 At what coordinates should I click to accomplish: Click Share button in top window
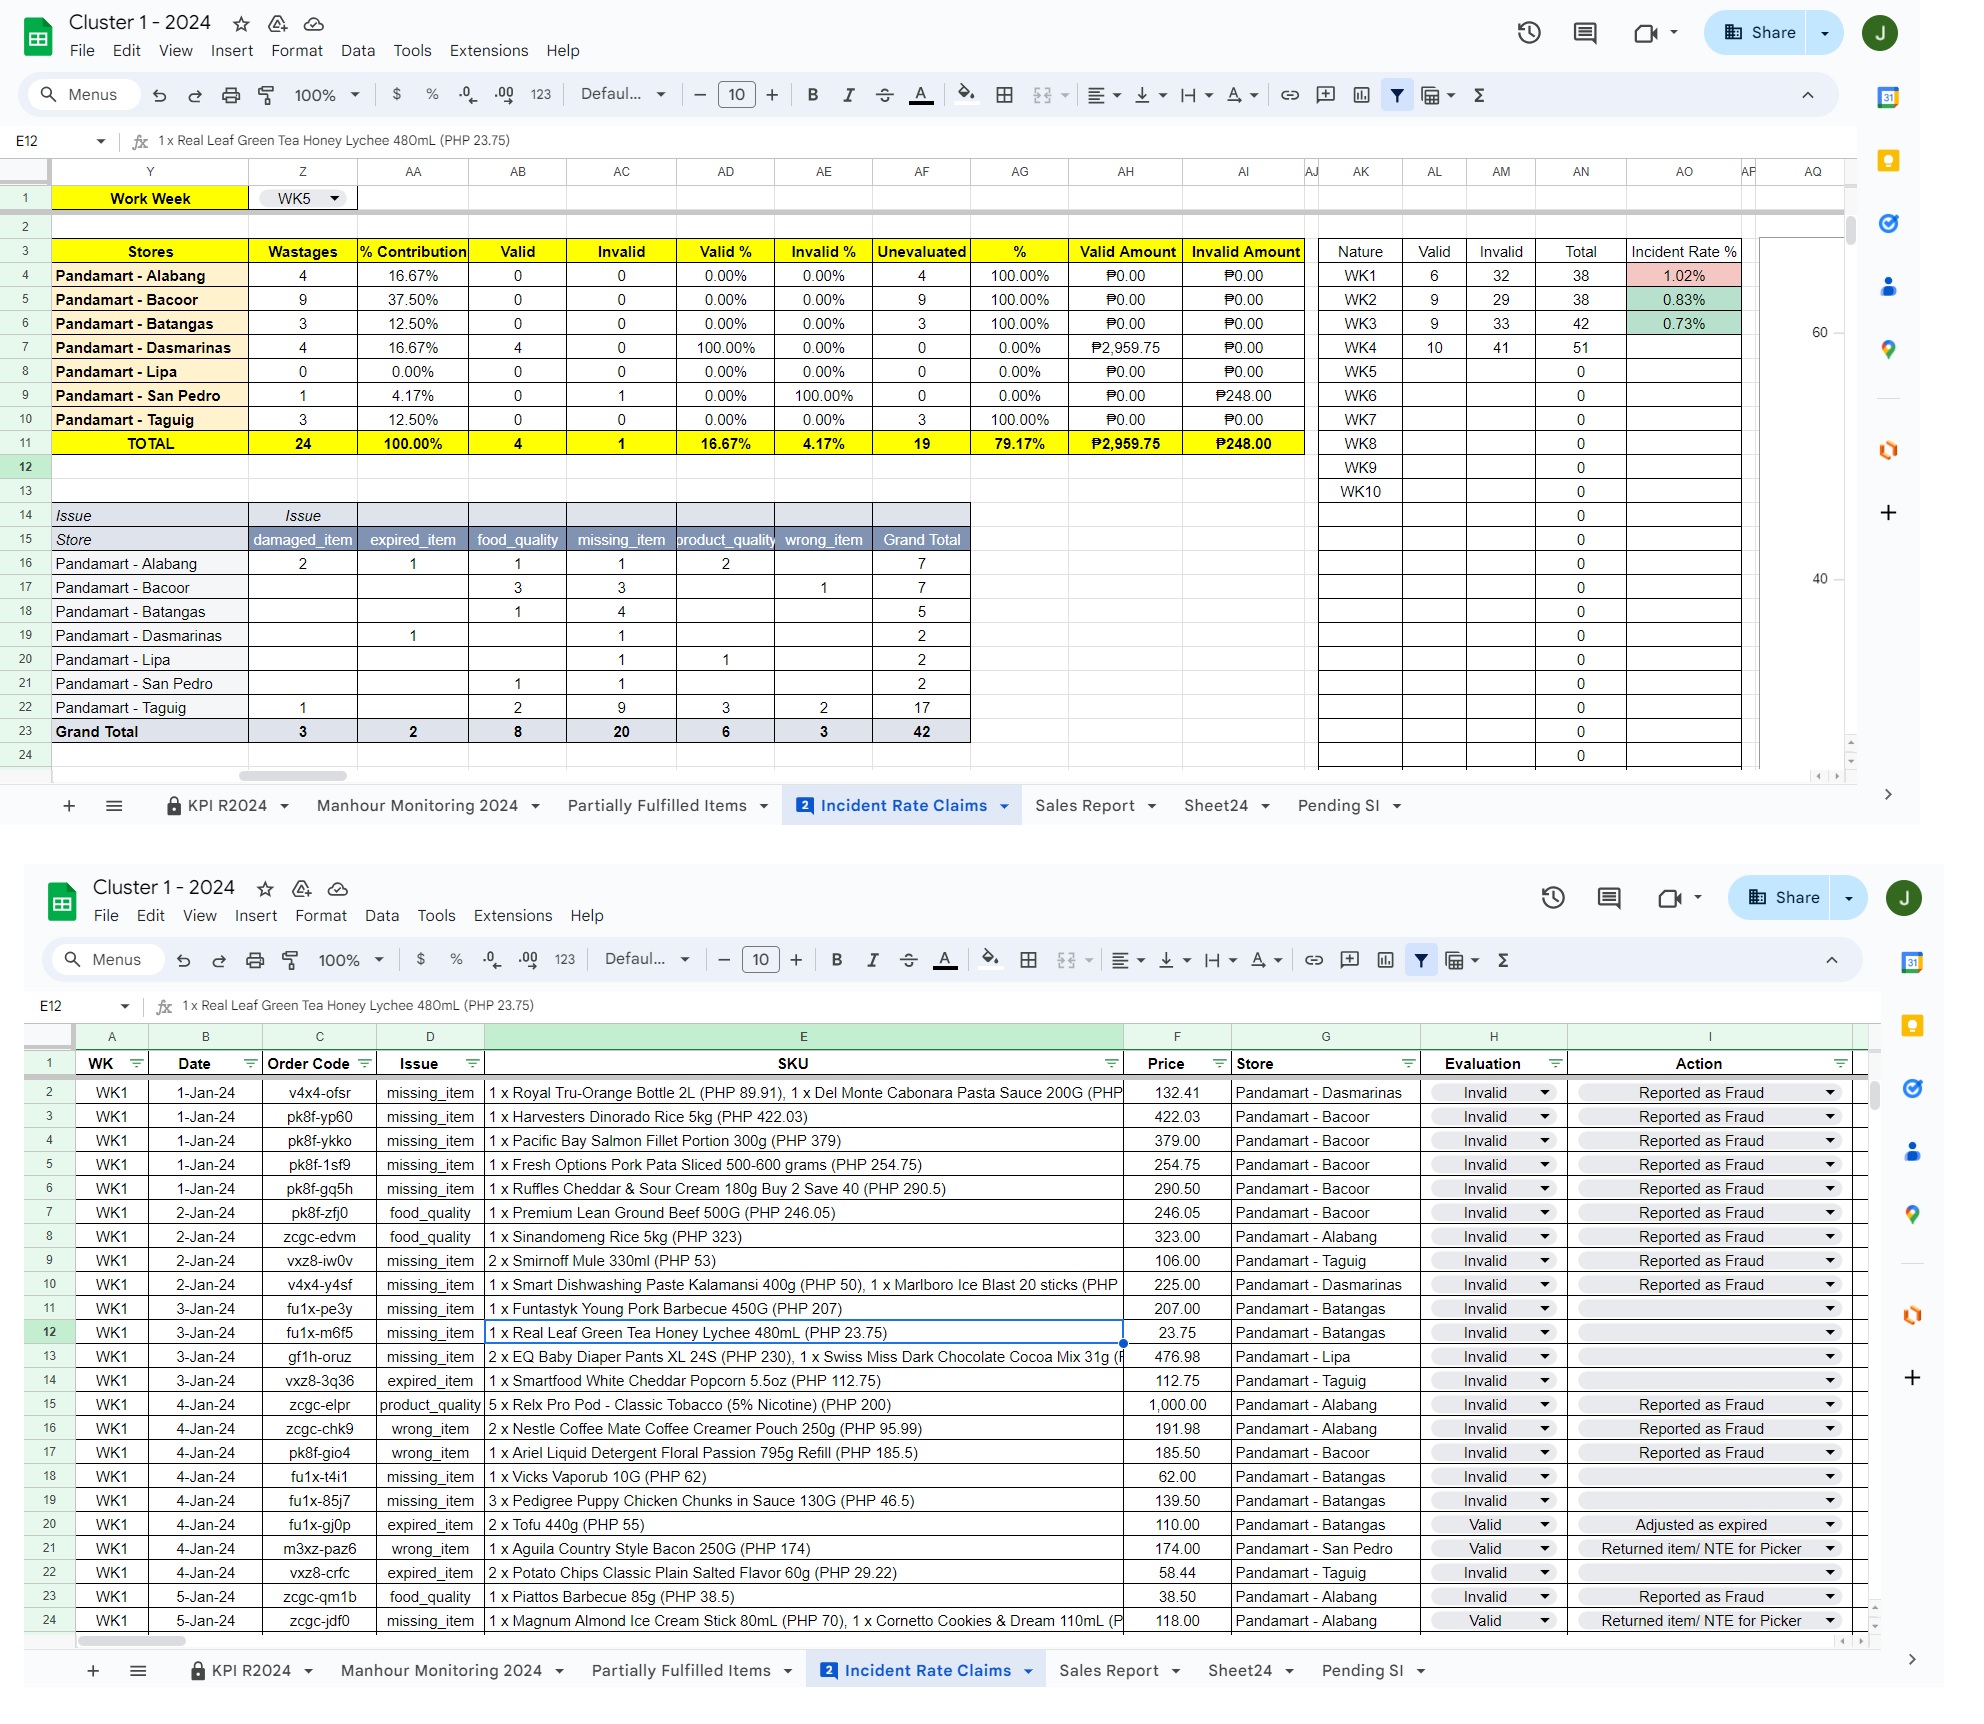pos(1760,33)
